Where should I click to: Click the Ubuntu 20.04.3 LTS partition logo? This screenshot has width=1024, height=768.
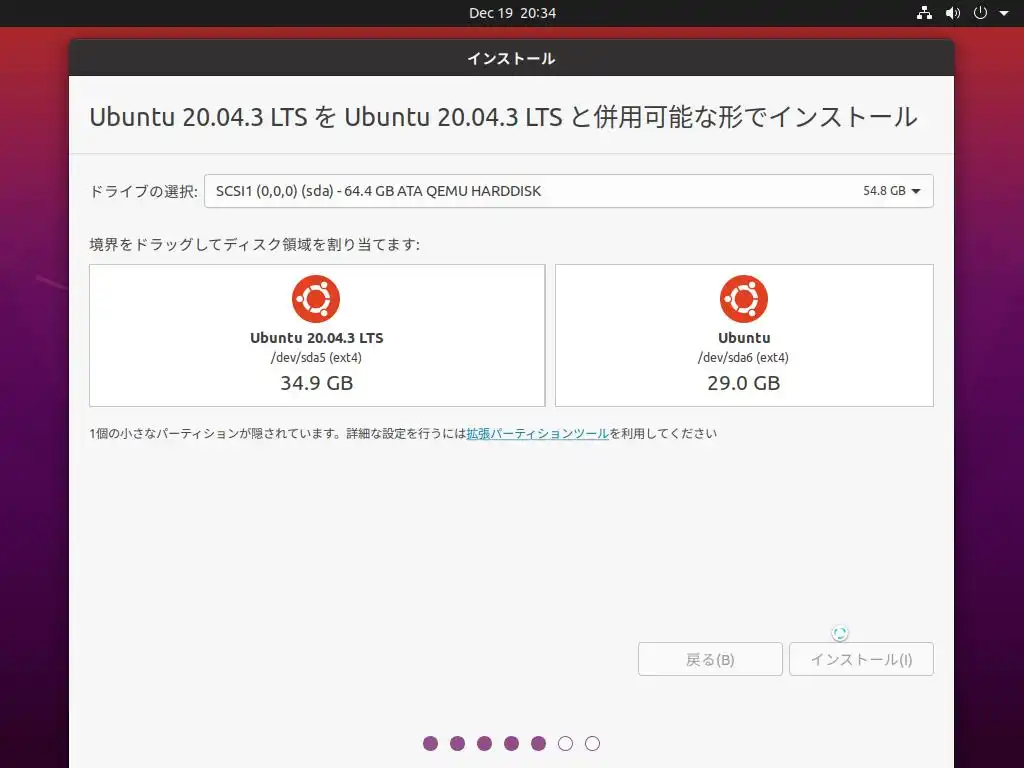tap(315, 298)
